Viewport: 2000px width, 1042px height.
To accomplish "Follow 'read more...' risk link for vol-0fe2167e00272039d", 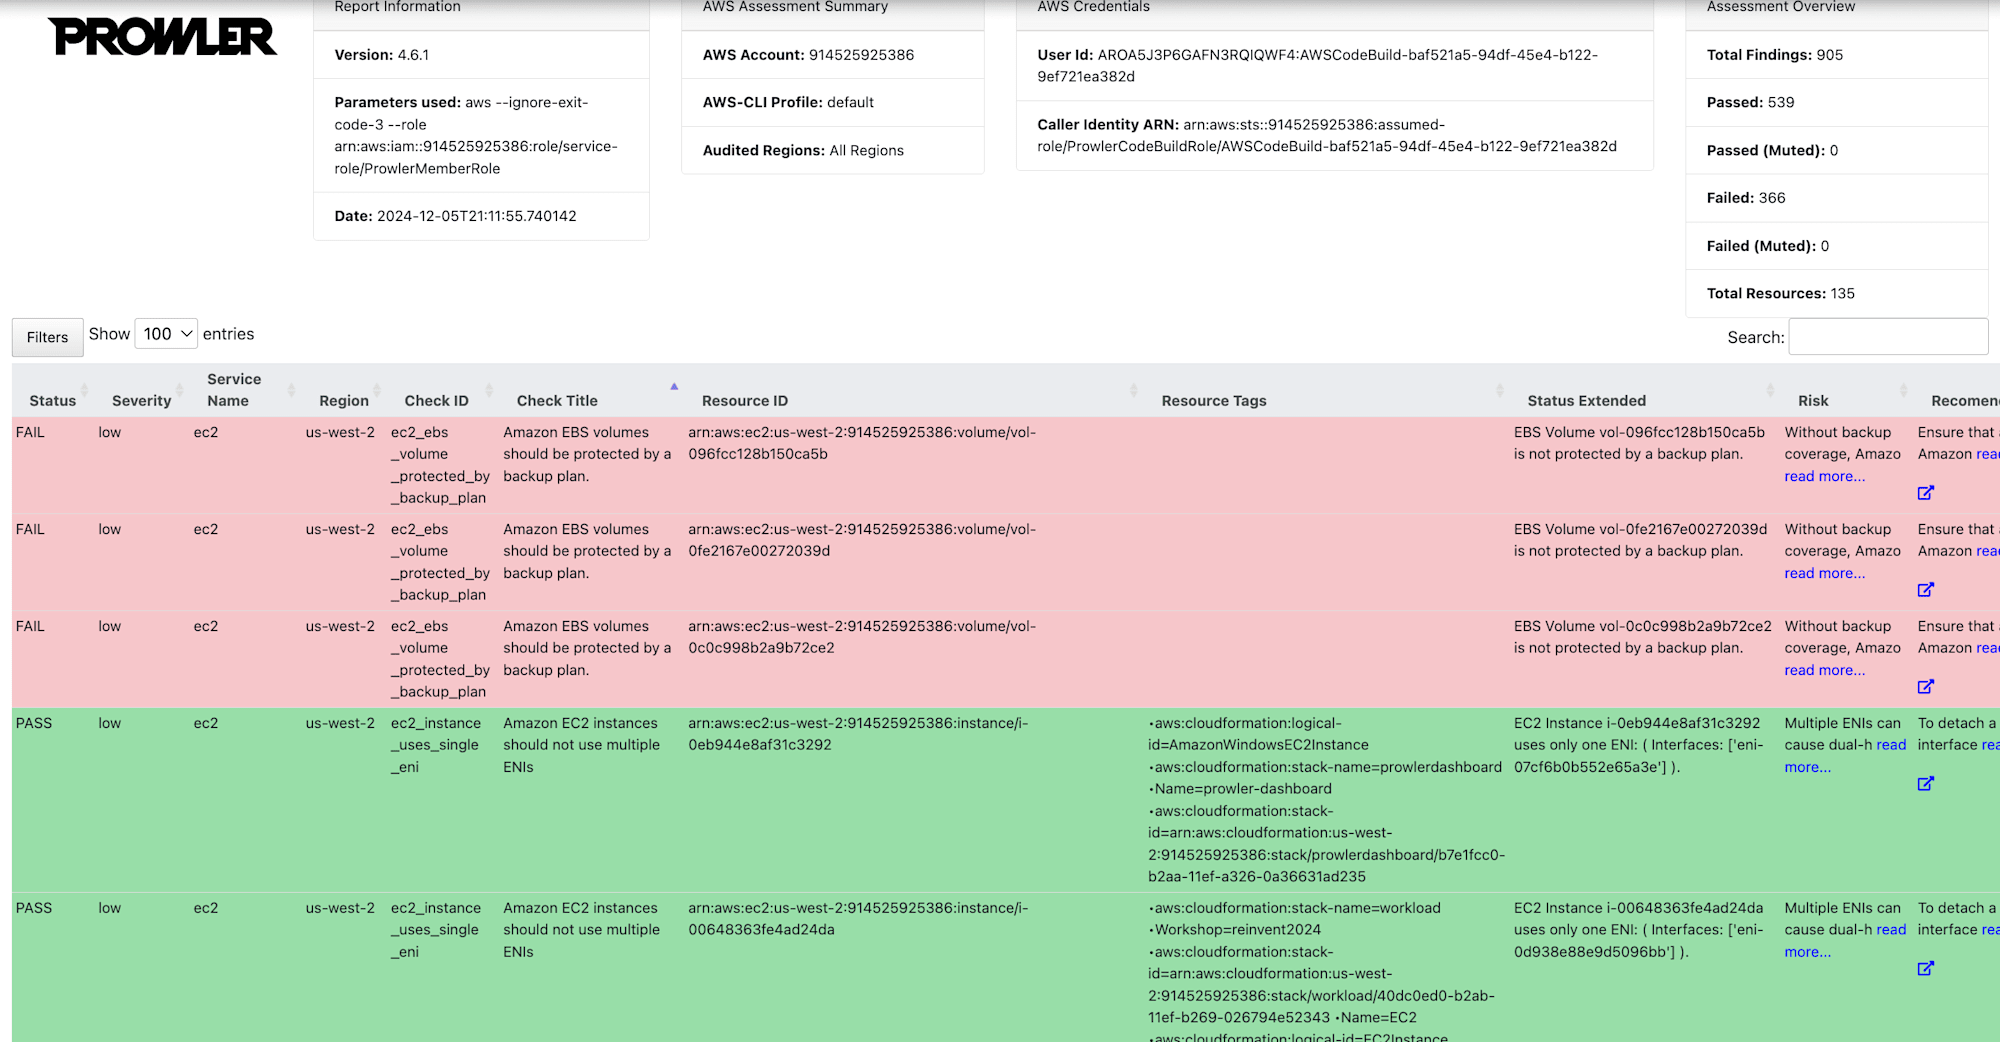I will point(1825,573).
